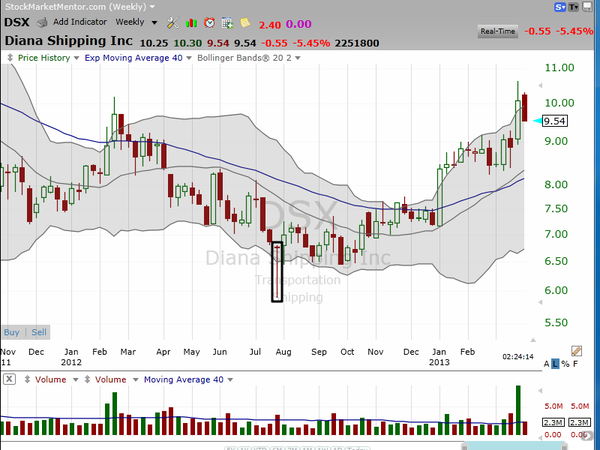
Task: Expand the StockMarketMentor.com (Weekly) layout dropdown
Action: (152, 7)
